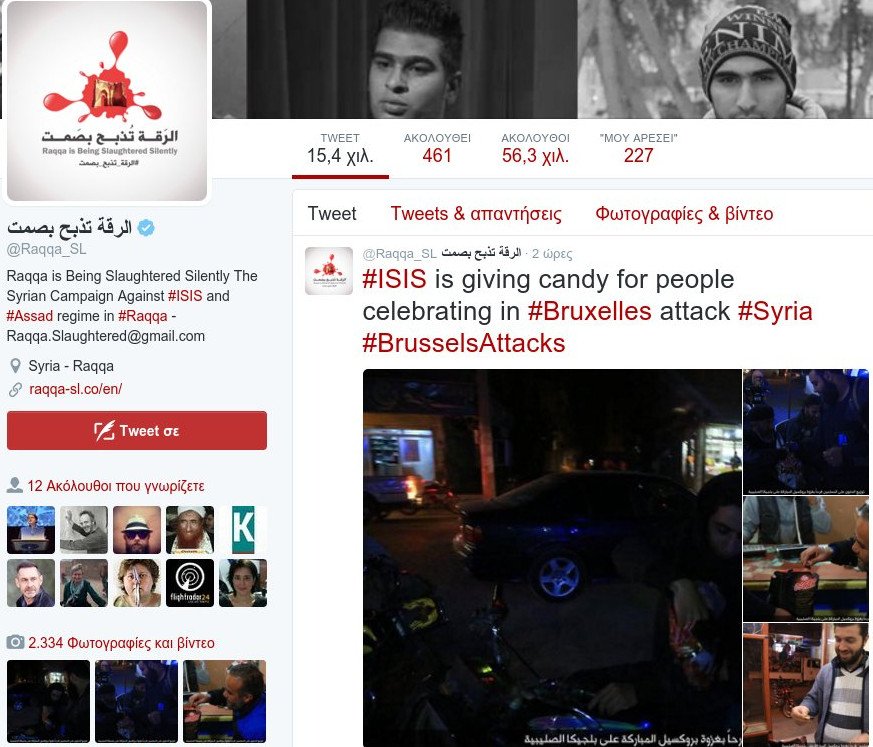
Task: Open the 2.334 Φωτογραφίες και βίντεο link
Action: 121,643
